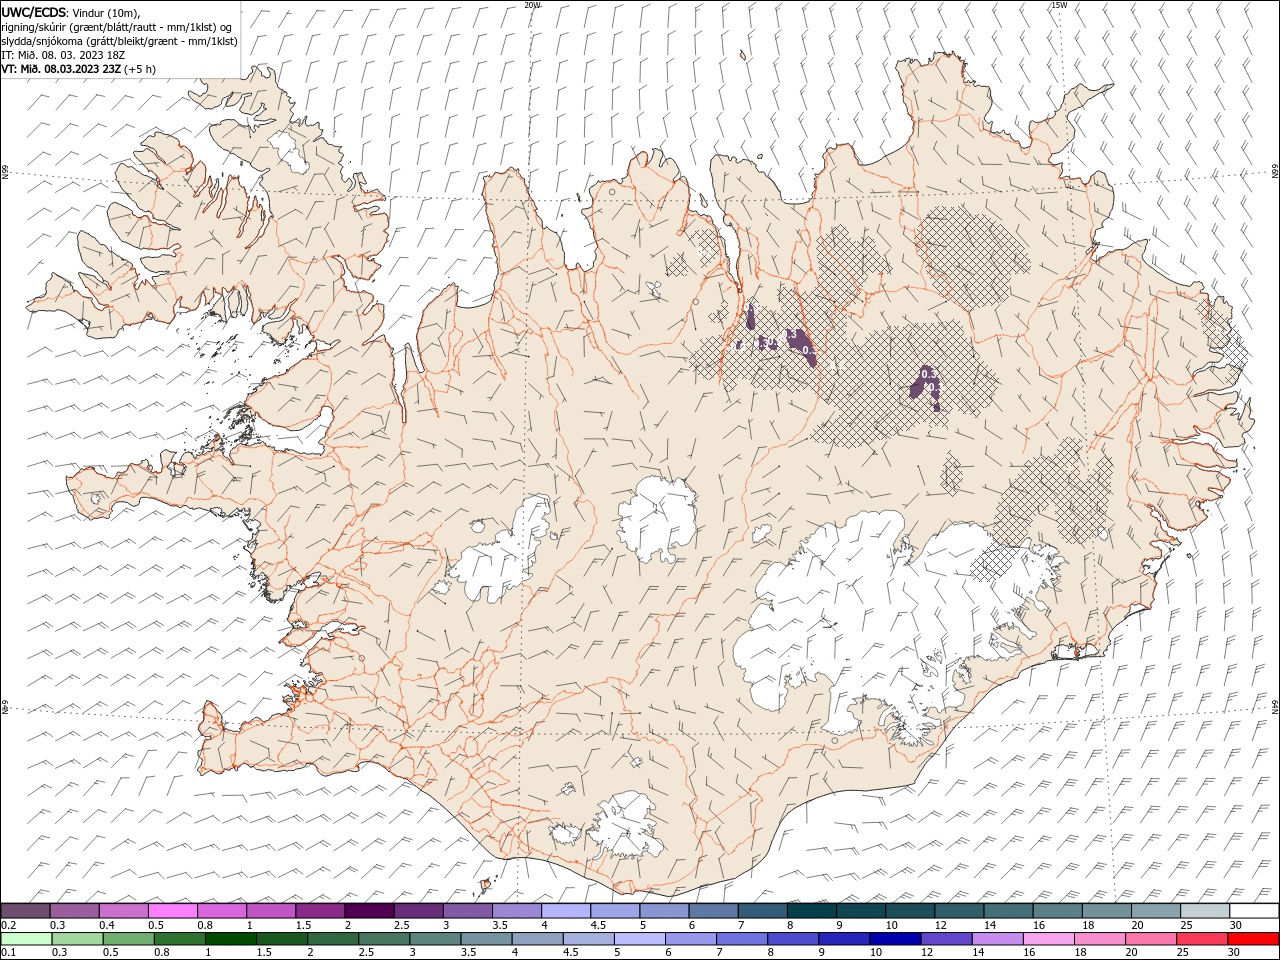Select the 14 gray-teal swatch, upper scale
This screenshot has width=1280, height=960.
tap(1008, 911)
